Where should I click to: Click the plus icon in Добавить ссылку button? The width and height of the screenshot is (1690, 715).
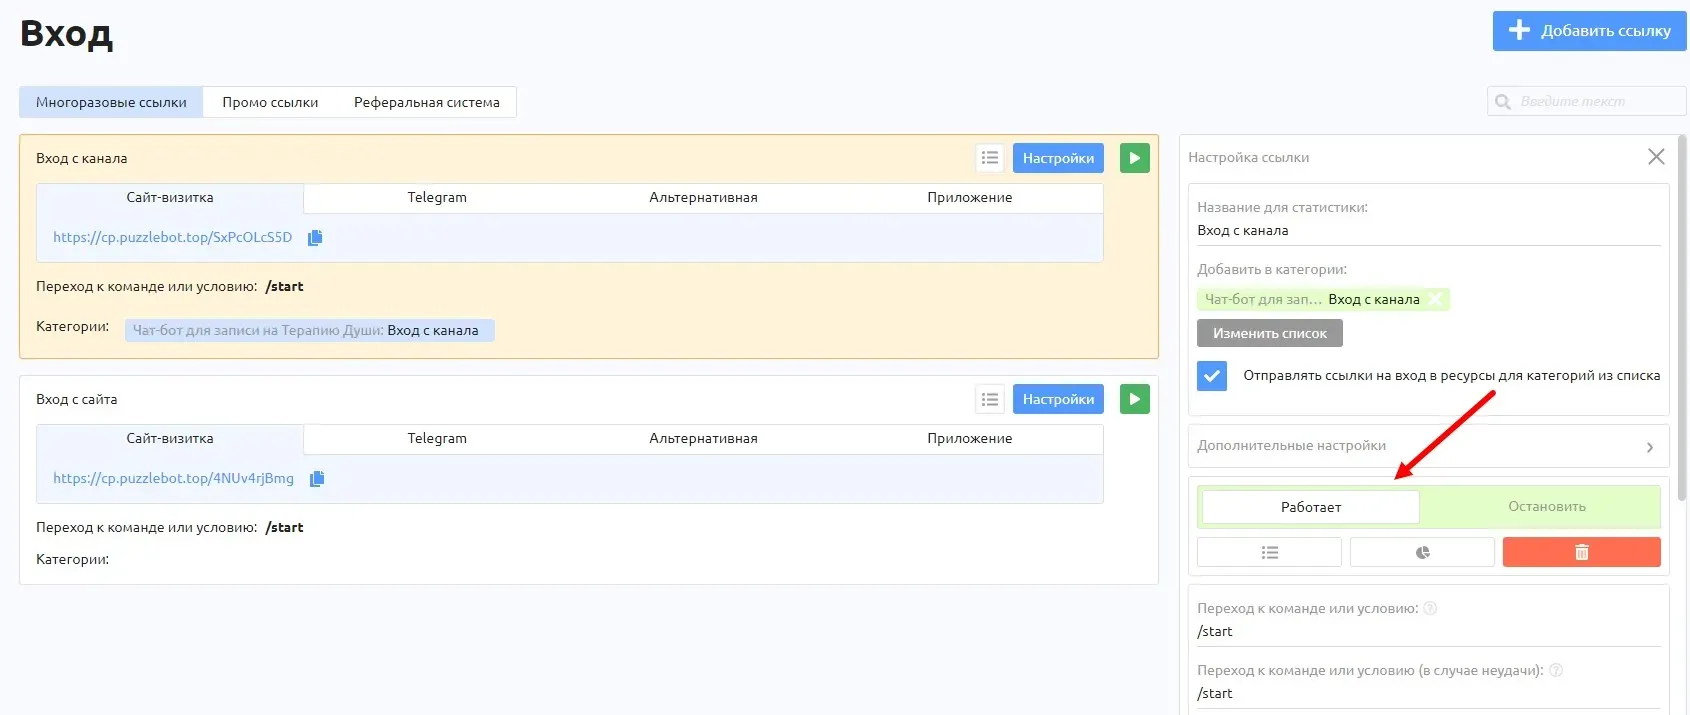click(x=1519, y=30)
